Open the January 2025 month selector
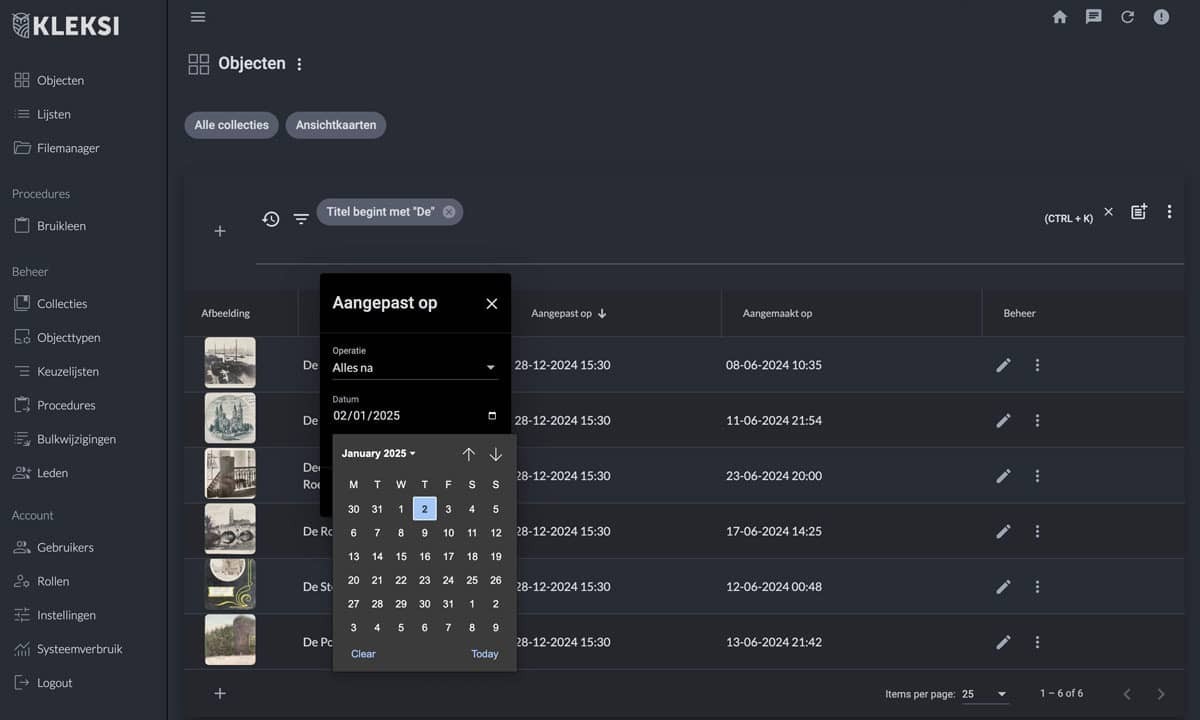Image resolution: width=1200 pixels, height=720 pixels. (378, 454)
